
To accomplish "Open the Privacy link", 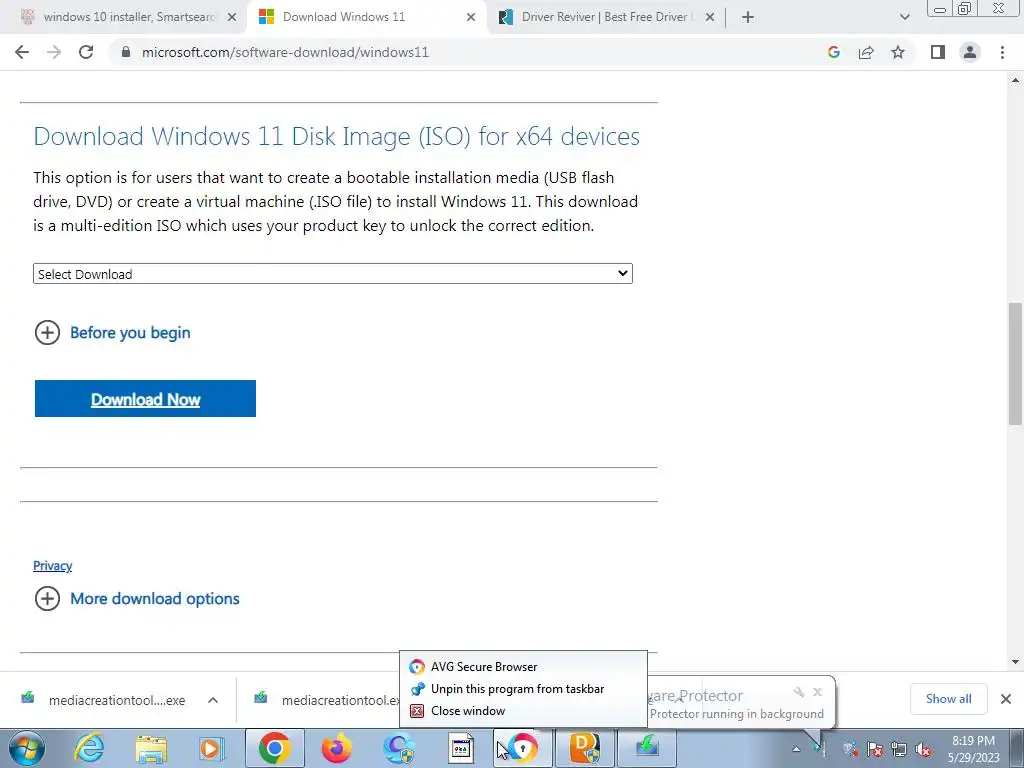I will pos(52,566).
